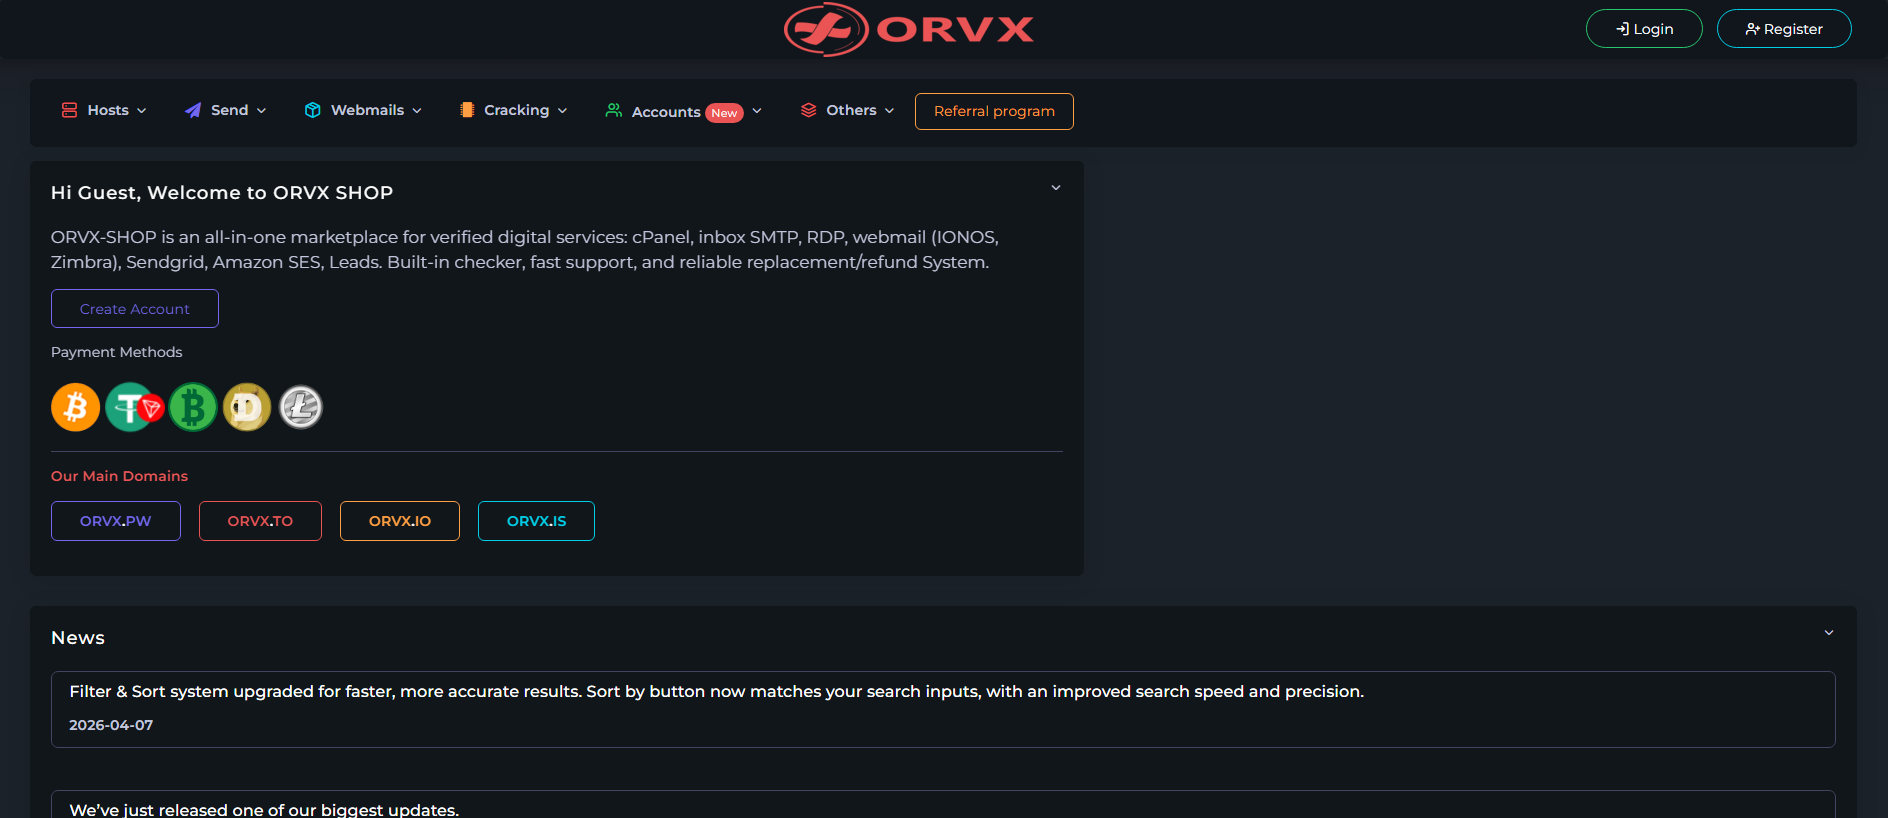Image resolution: width=1888 pixels, height=818 pixels.
Task: Click the Webmails cube icon
Action: point(313,110)
